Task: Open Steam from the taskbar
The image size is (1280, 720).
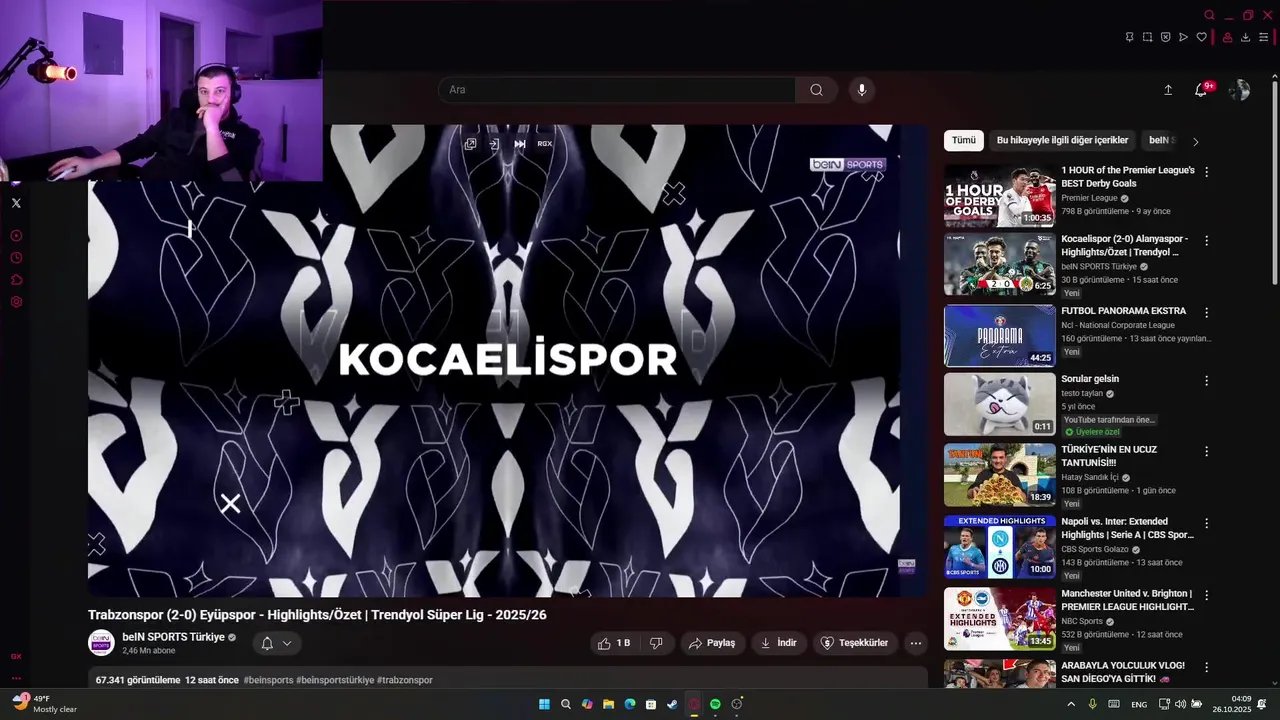Action: 672,705
